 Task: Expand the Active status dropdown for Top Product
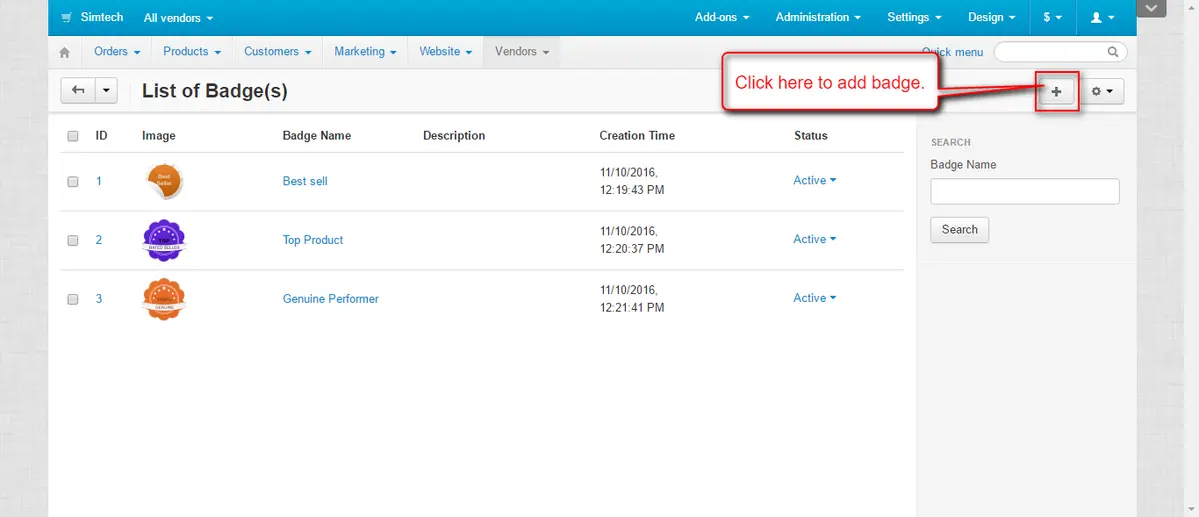pyautogui.click(x=814, y=239)
